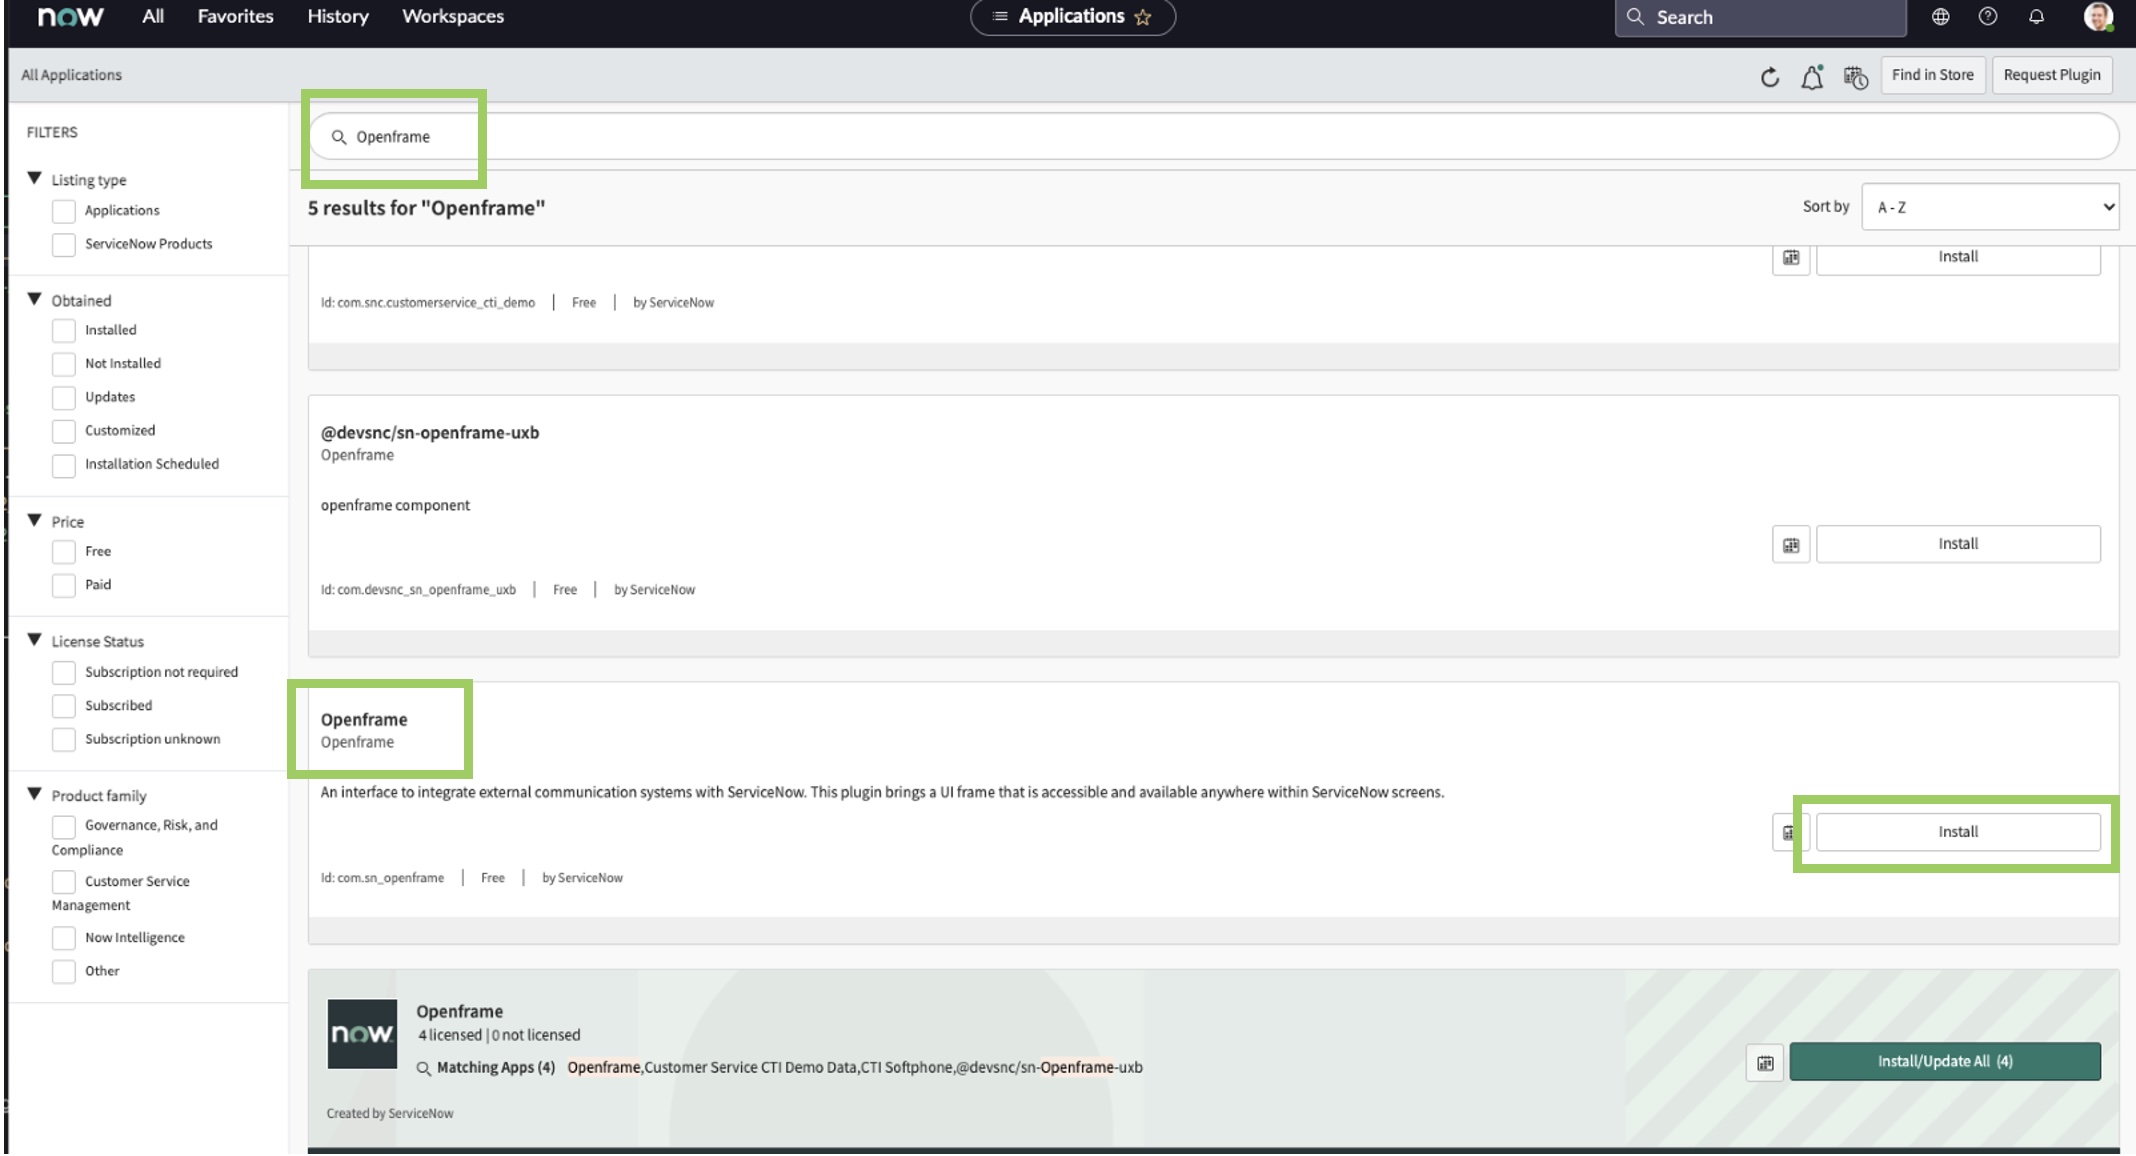Check the Now Intelligence checkbox
The width and height of the screenshot is (2136, 1156).
(64, 938)
